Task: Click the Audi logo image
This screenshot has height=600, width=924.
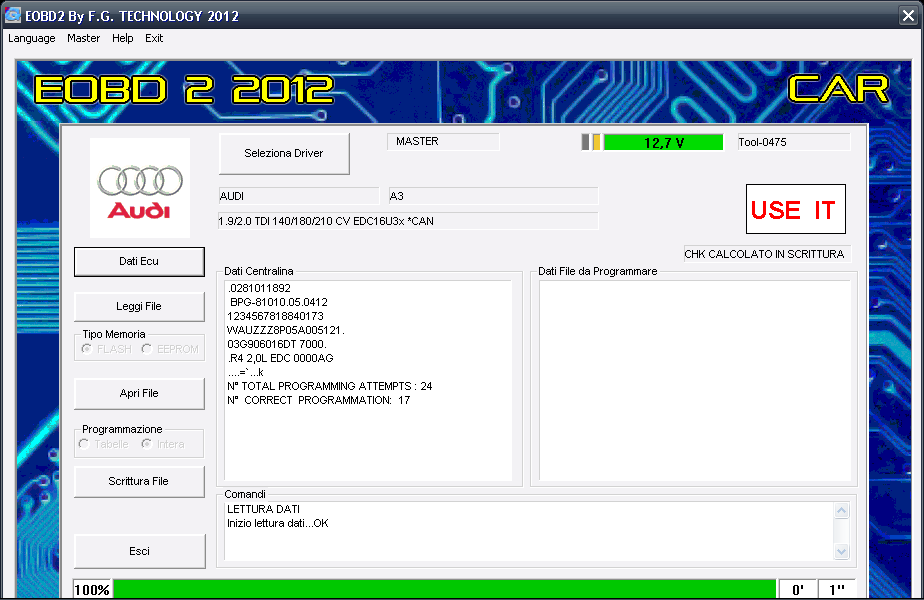Action: click(140, 187)
